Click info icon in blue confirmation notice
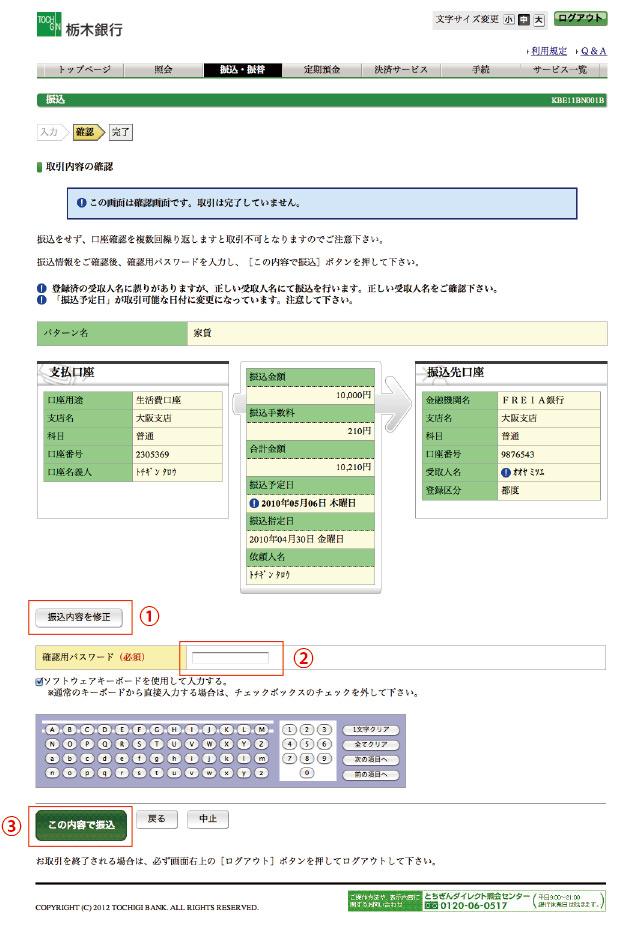This screenshot has height=946, width=638. [81, 203]
